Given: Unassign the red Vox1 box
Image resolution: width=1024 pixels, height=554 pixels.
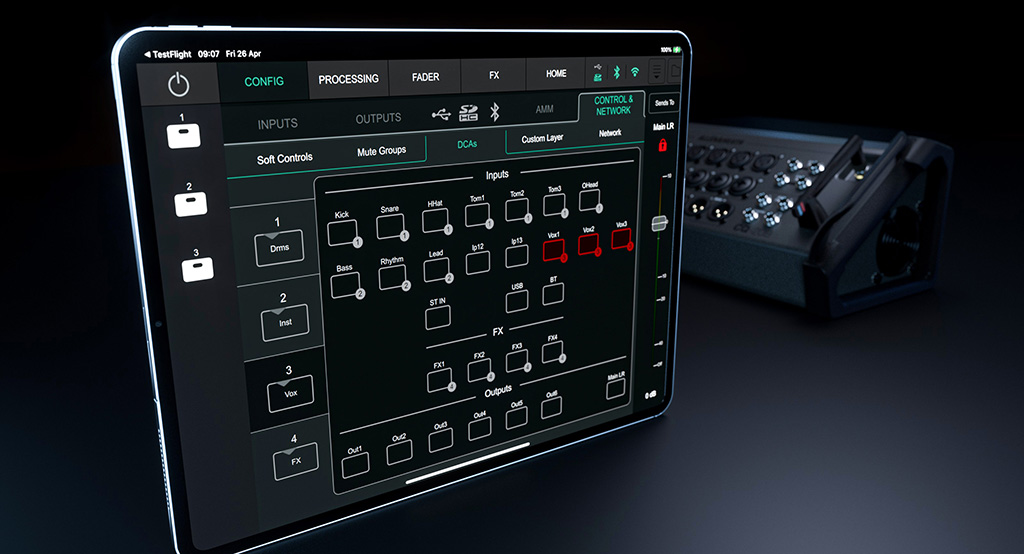Looking at the screenshot, I should 554,250.
